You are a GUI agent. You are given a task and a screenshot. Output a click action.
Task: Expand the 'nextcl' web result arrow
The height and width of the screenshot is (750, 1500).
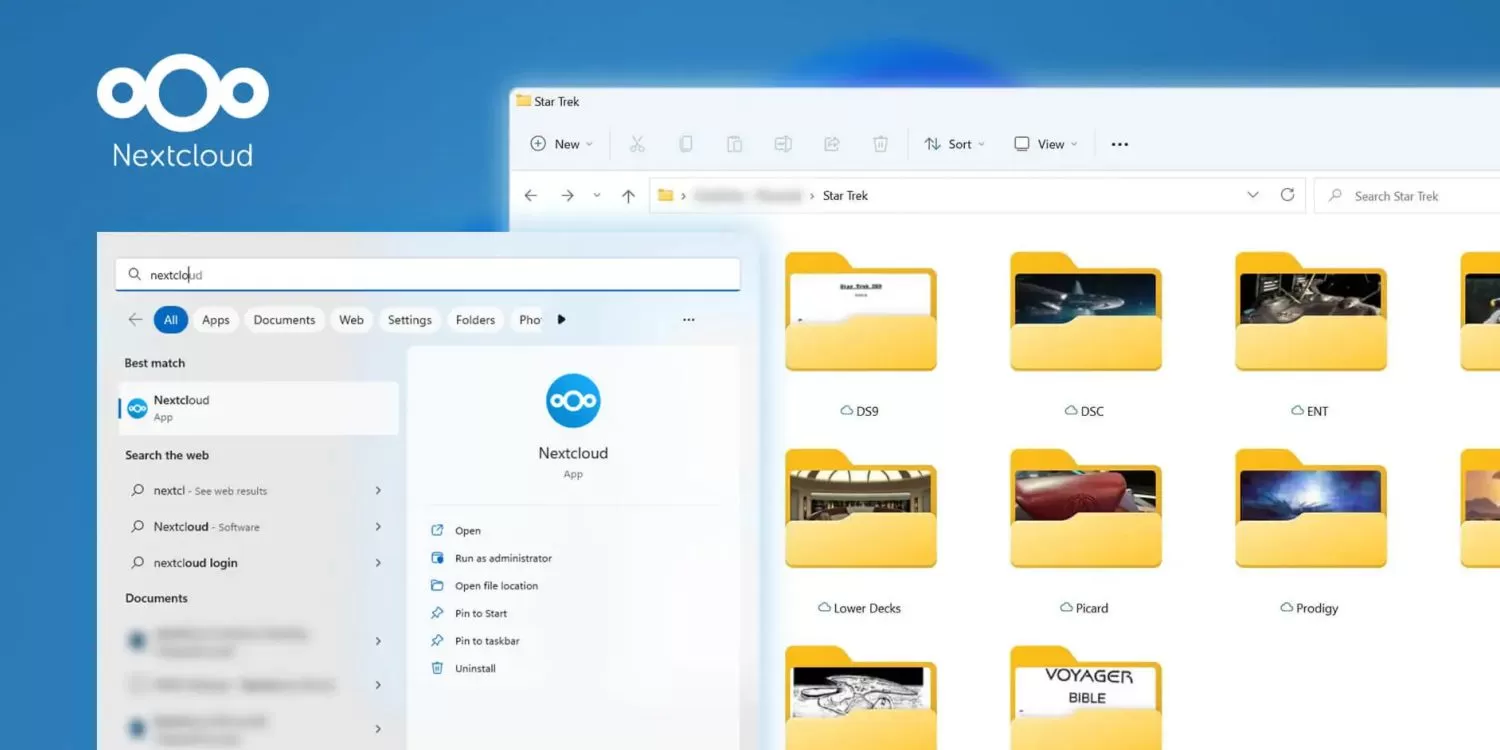[378, 491]
